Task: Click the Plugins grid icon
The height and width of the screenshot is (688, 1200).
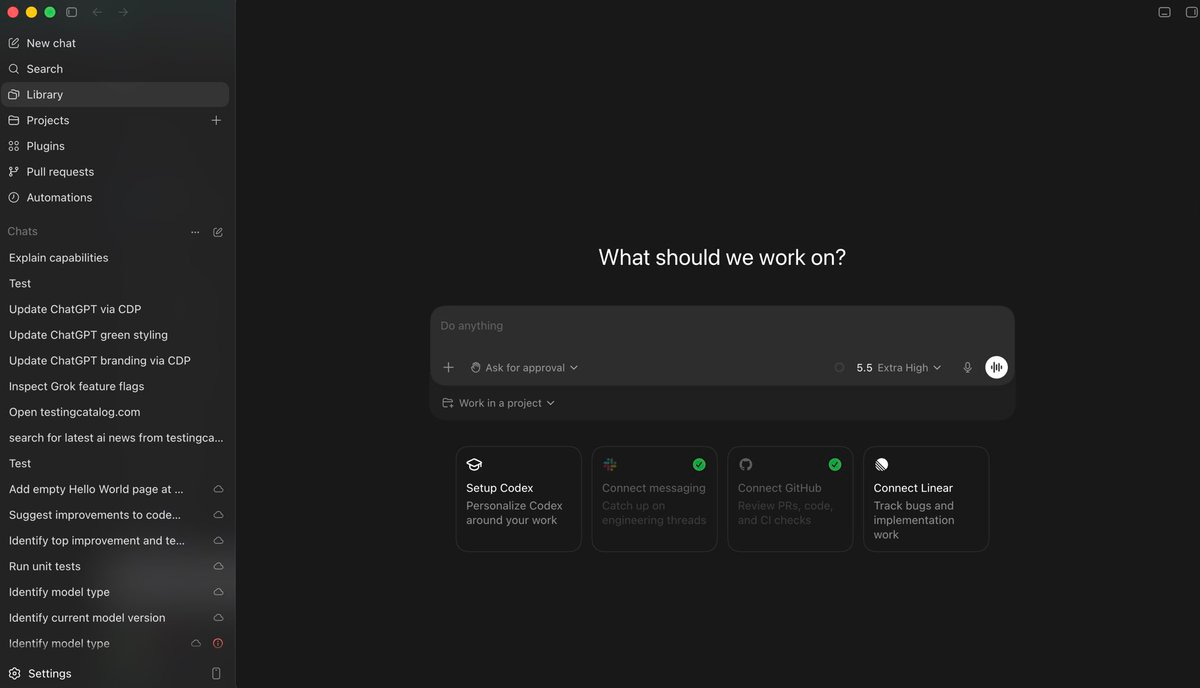Action: pyautogui.click(x=14, y=146)
